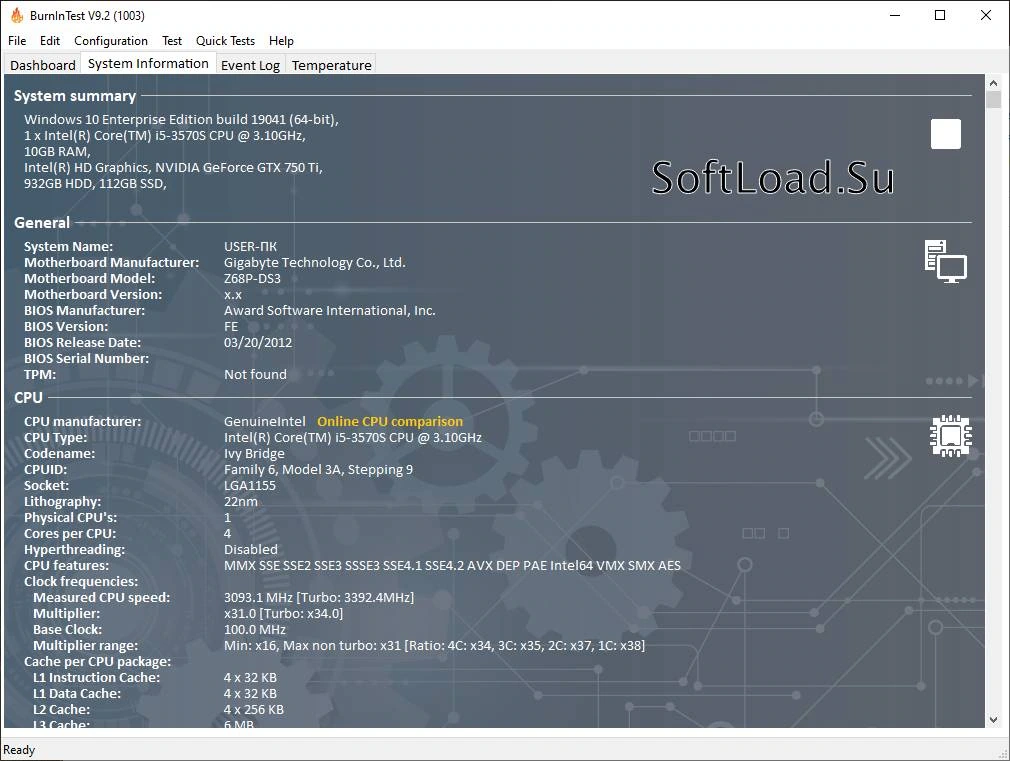Click Measured CPU speed value 3093.1 MHz
Image resolution: width=1010 pixels, height=761 pixels.
319,597
